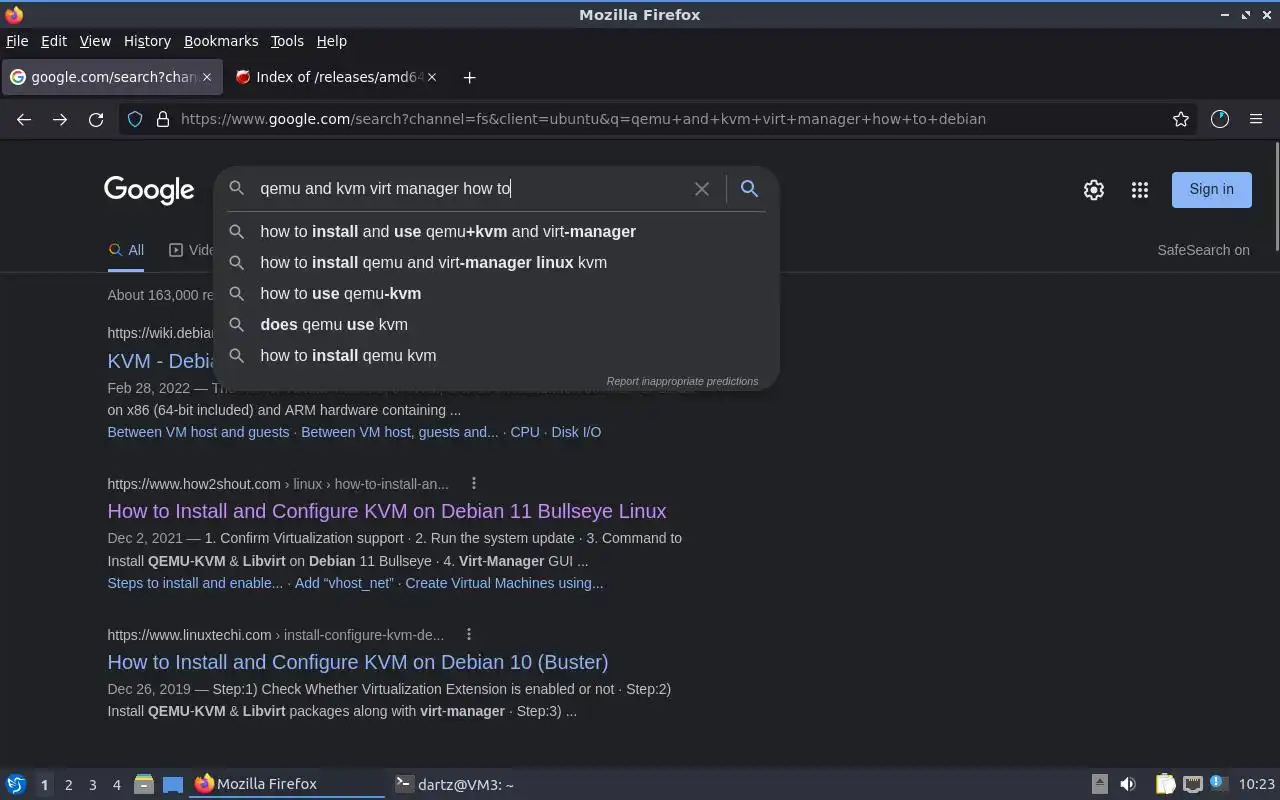Select the All results tab
This screenshot has height=800, width=1280.
tap(126, 250)
